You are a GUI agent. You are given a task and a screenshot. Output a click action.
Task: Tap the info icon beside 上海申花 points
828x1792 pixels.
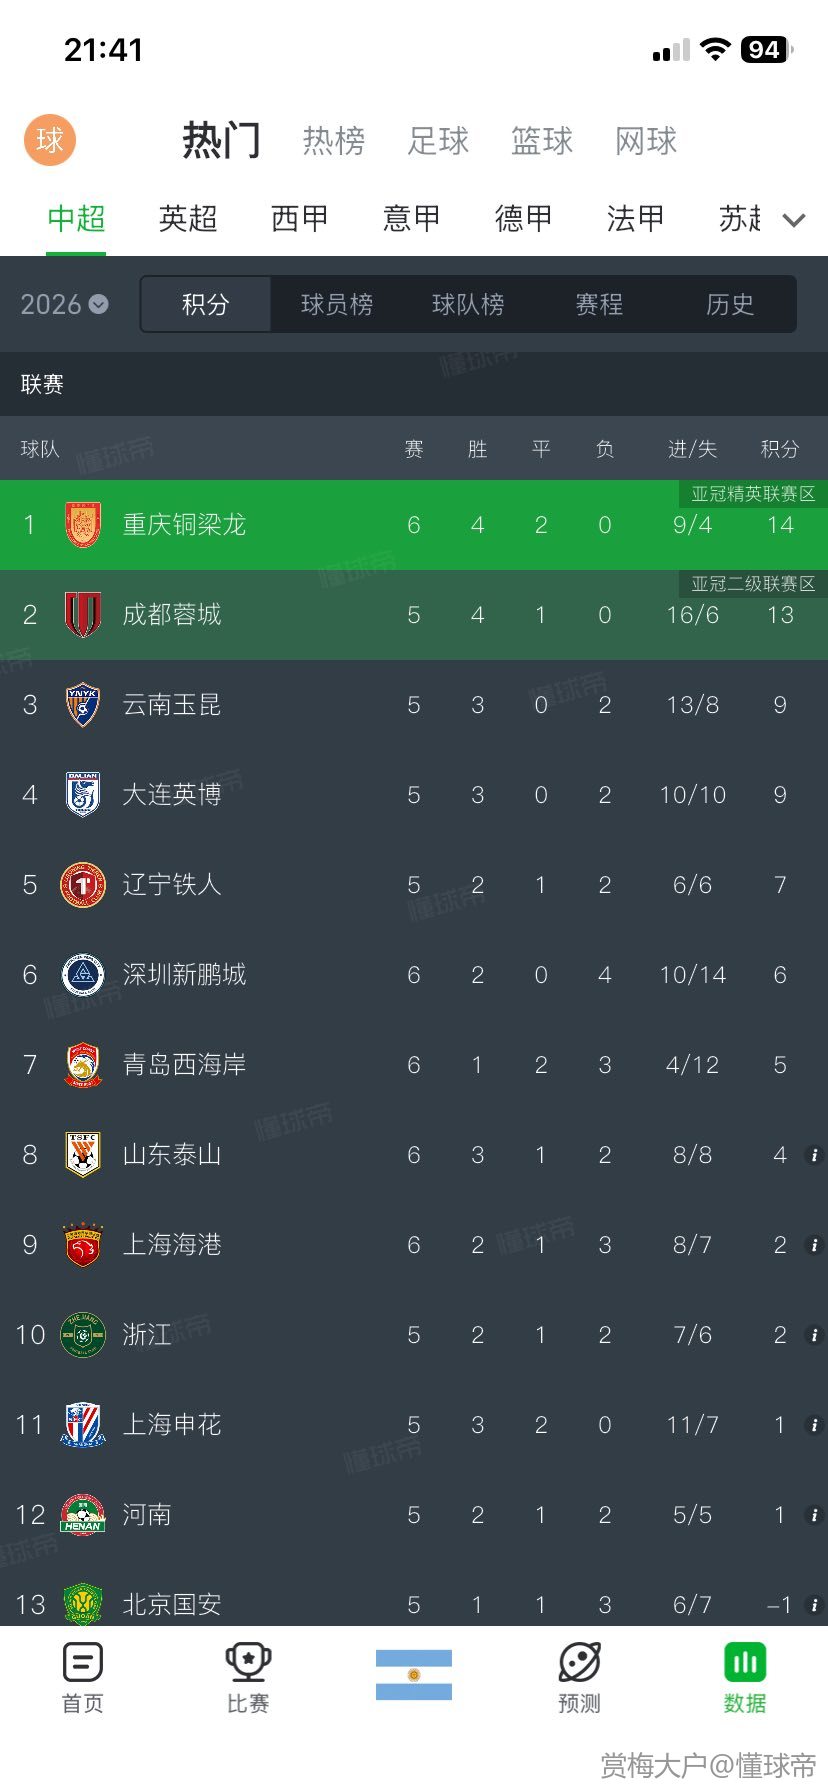coord(814,1425)
